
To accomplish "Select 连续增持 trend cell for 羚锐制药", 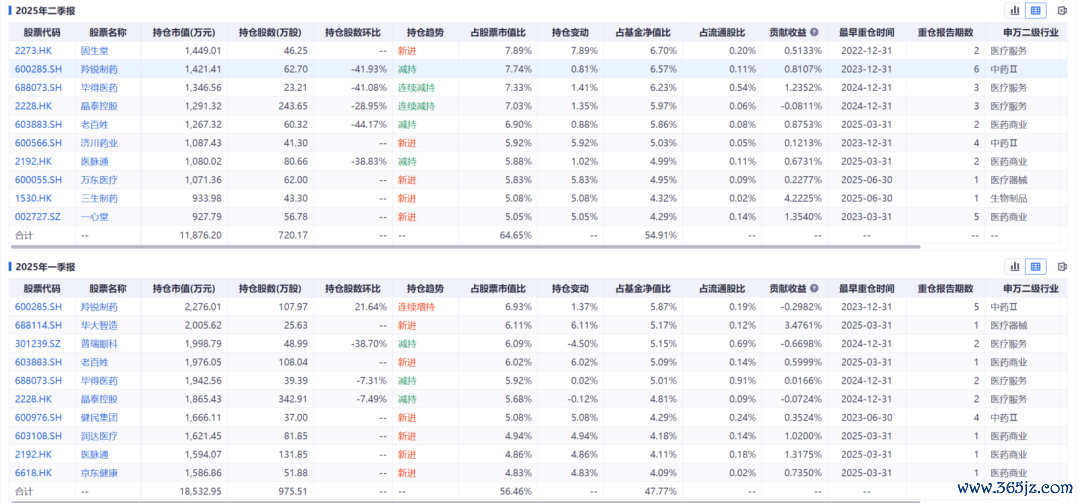I will pyautogui.click(x=416, y=307).
